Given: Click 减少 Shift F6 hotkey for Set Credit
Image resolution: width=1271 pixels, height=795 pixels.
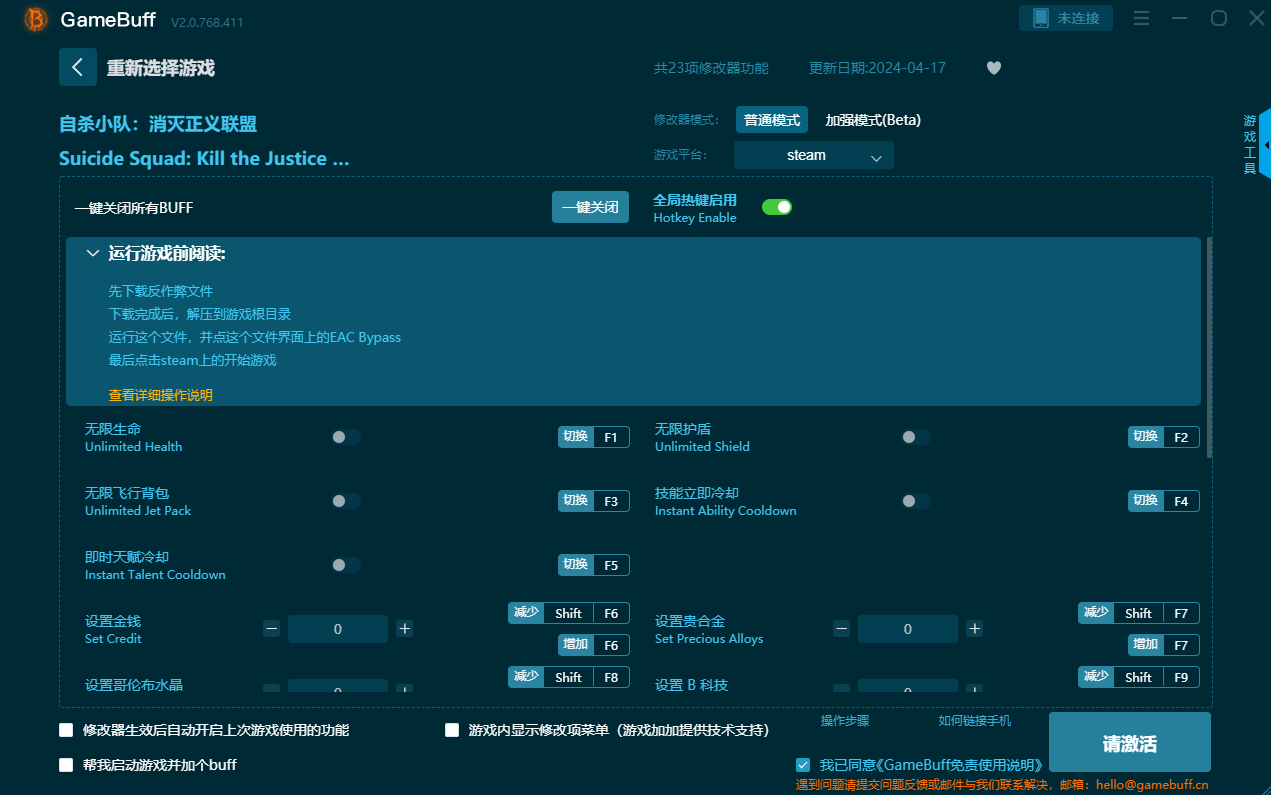Looking at the screenshot, I should (x=569, y=613).
